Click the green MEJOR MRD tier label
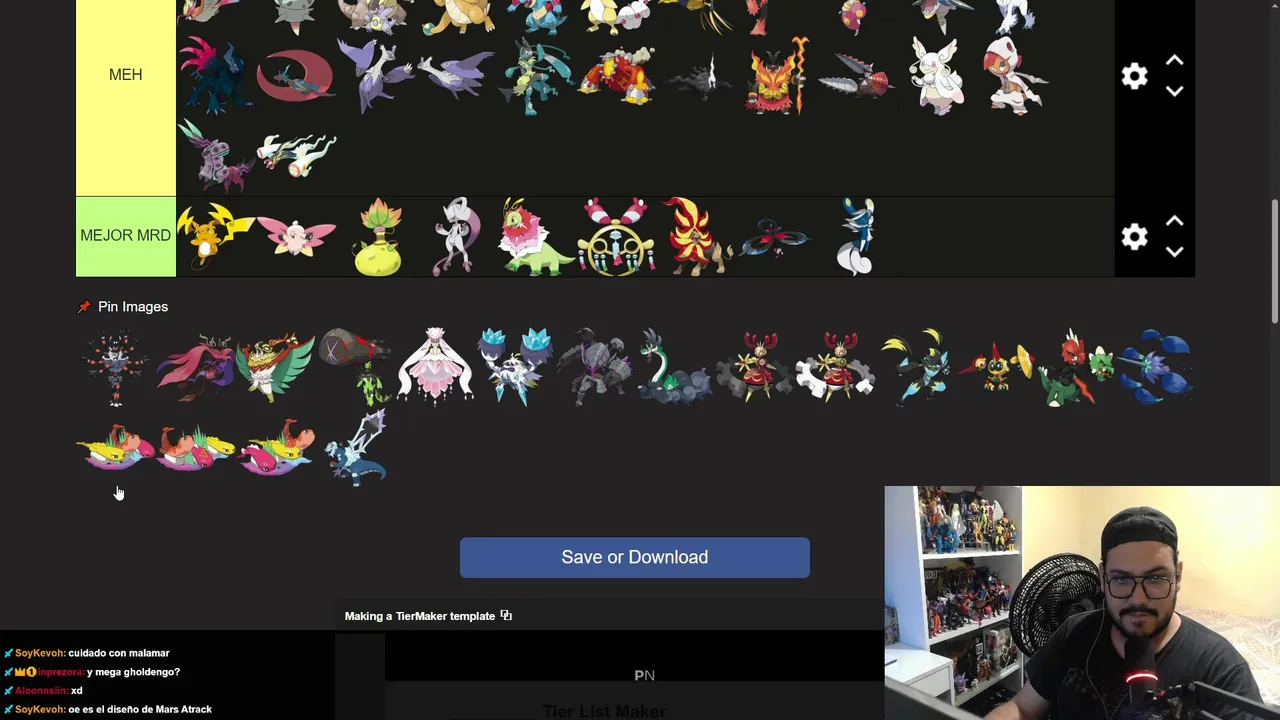This screenshot has height=720, width=1280. tap(126, 236)
